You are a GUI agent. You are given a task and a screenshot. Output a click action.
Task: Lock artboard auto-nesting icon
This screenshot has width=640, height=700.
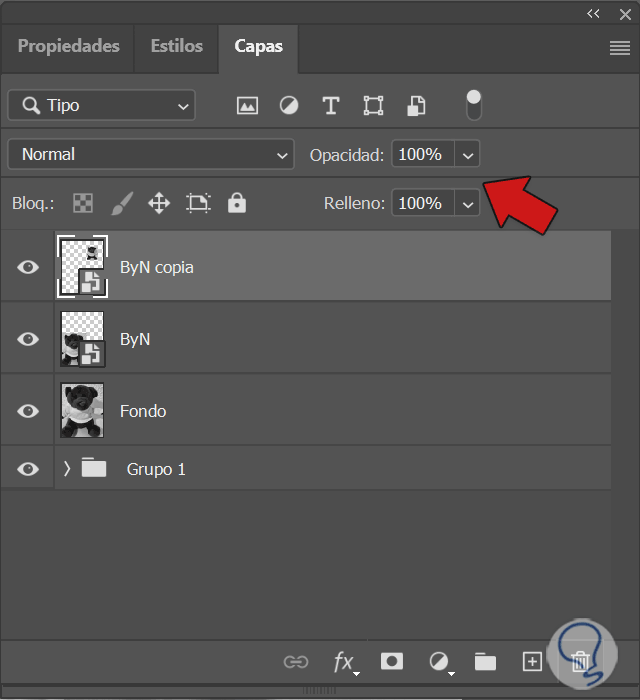coord(198,204)
